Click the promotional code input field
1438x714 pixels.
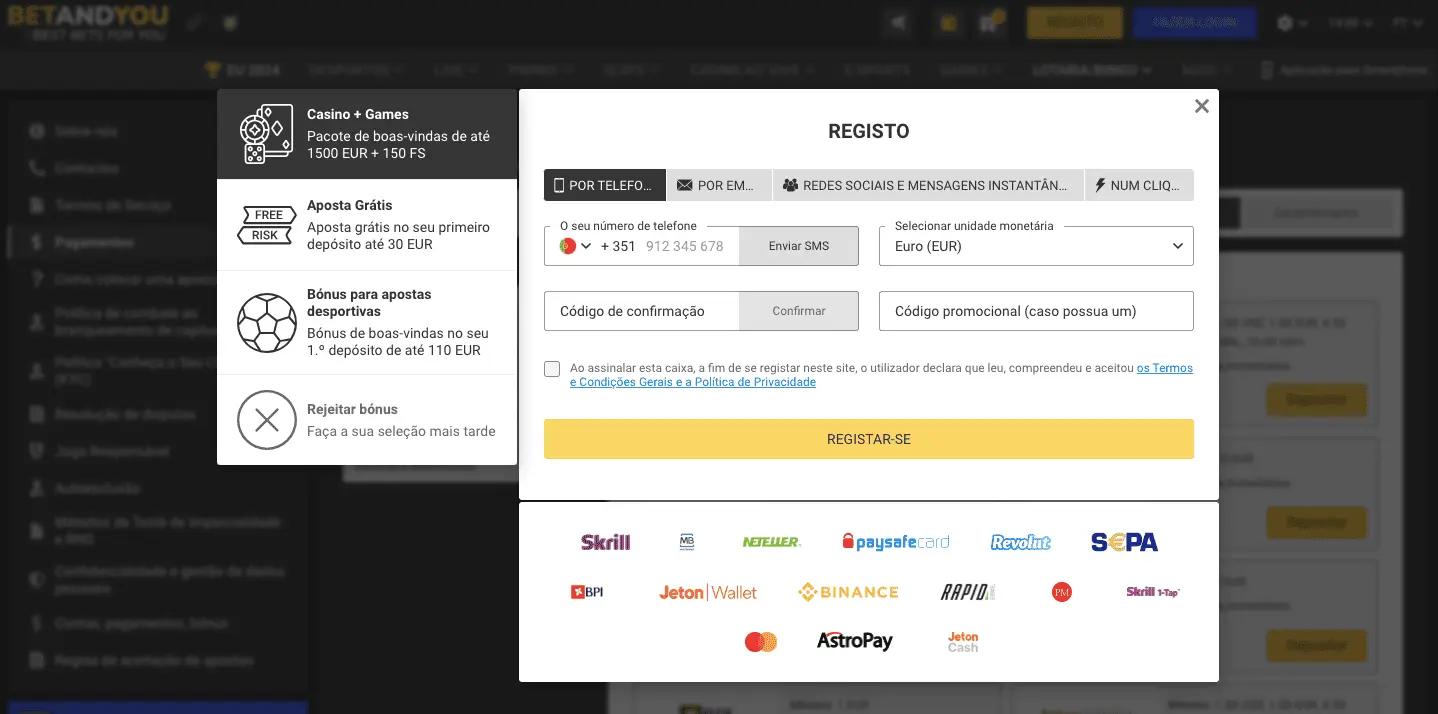tap(1035, 311)
